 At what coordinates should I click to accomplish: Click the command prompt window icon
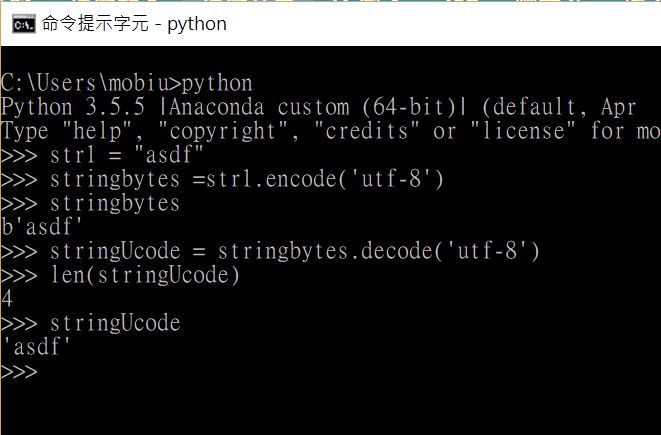[x=24, y=24]
